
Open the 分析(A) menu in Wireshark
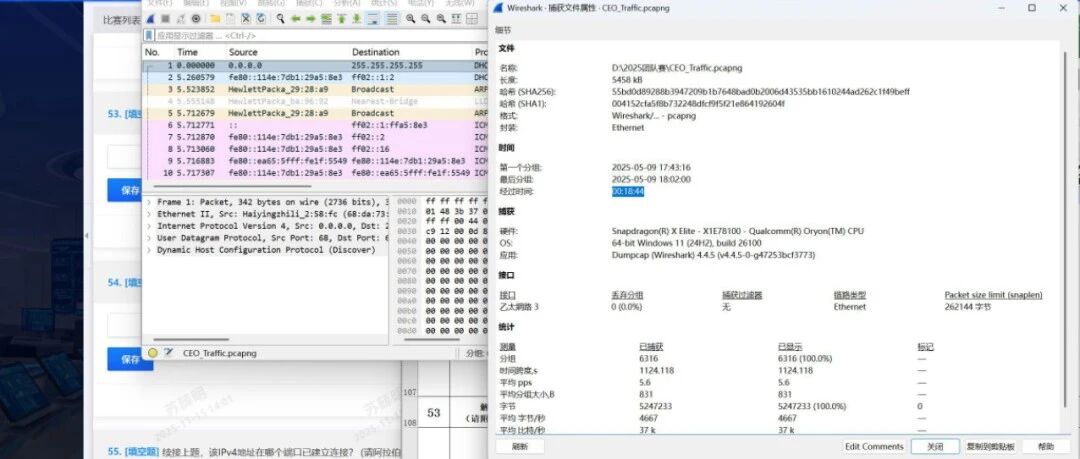tap(346, 3)
